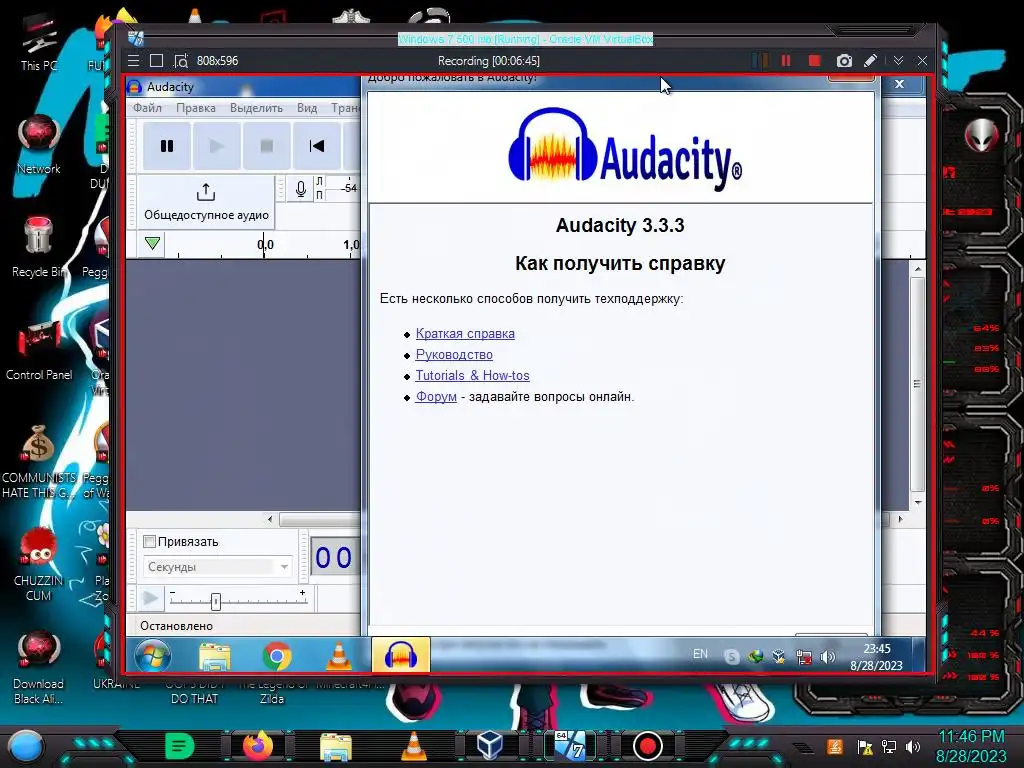
Task: Click the host tray network icon
Action: 889,747
